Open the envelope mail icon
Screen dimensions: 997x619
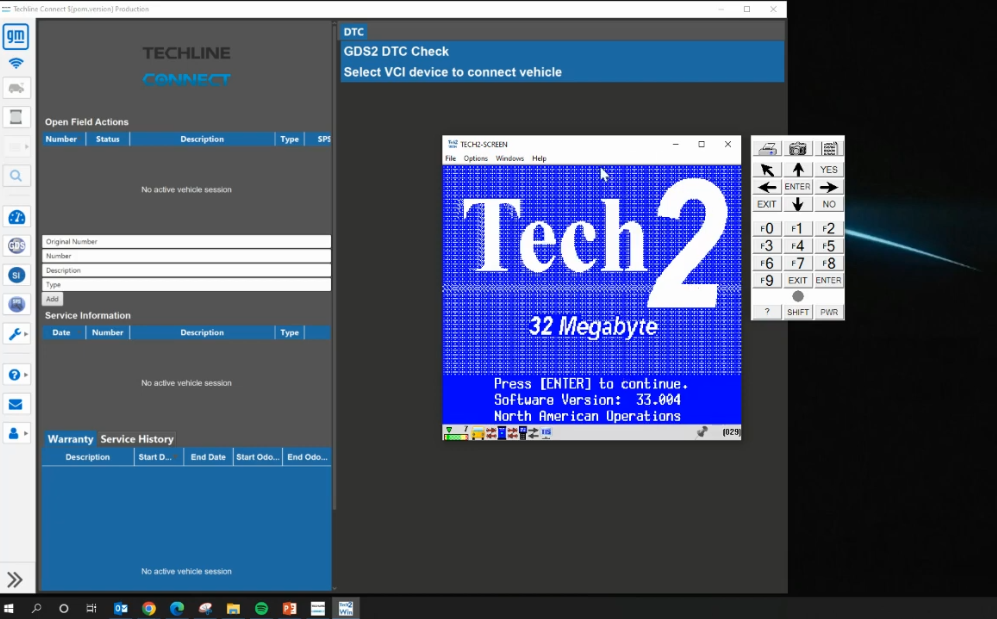(x=16, y=404)
